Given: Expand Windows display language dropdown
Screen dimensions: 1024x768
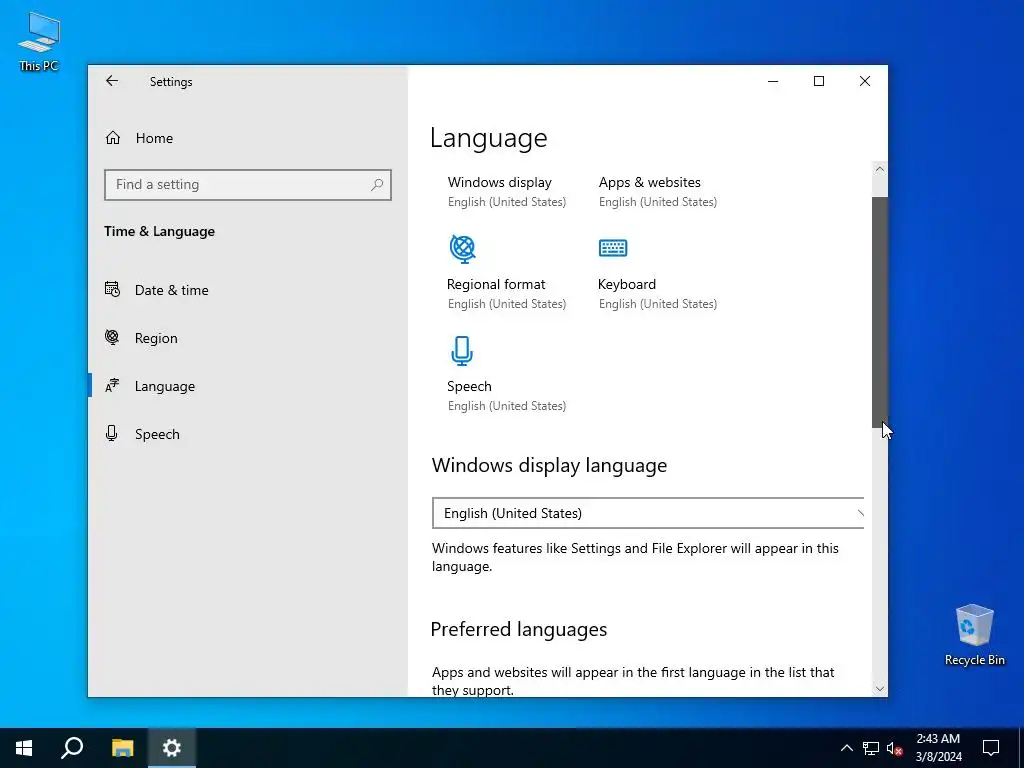Looking at the screenshot, I should (648, 513).
